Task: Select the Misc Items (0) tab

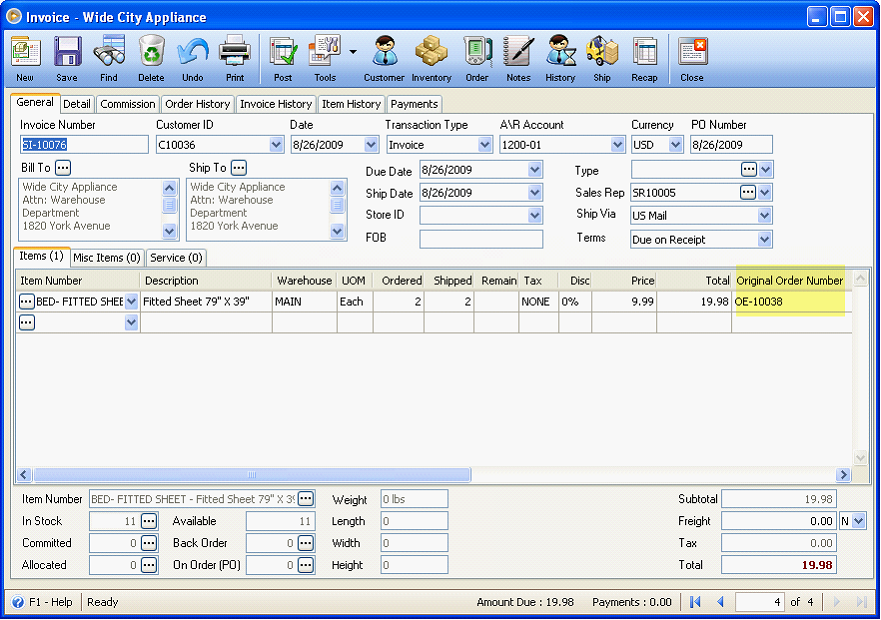Action: 107,257
